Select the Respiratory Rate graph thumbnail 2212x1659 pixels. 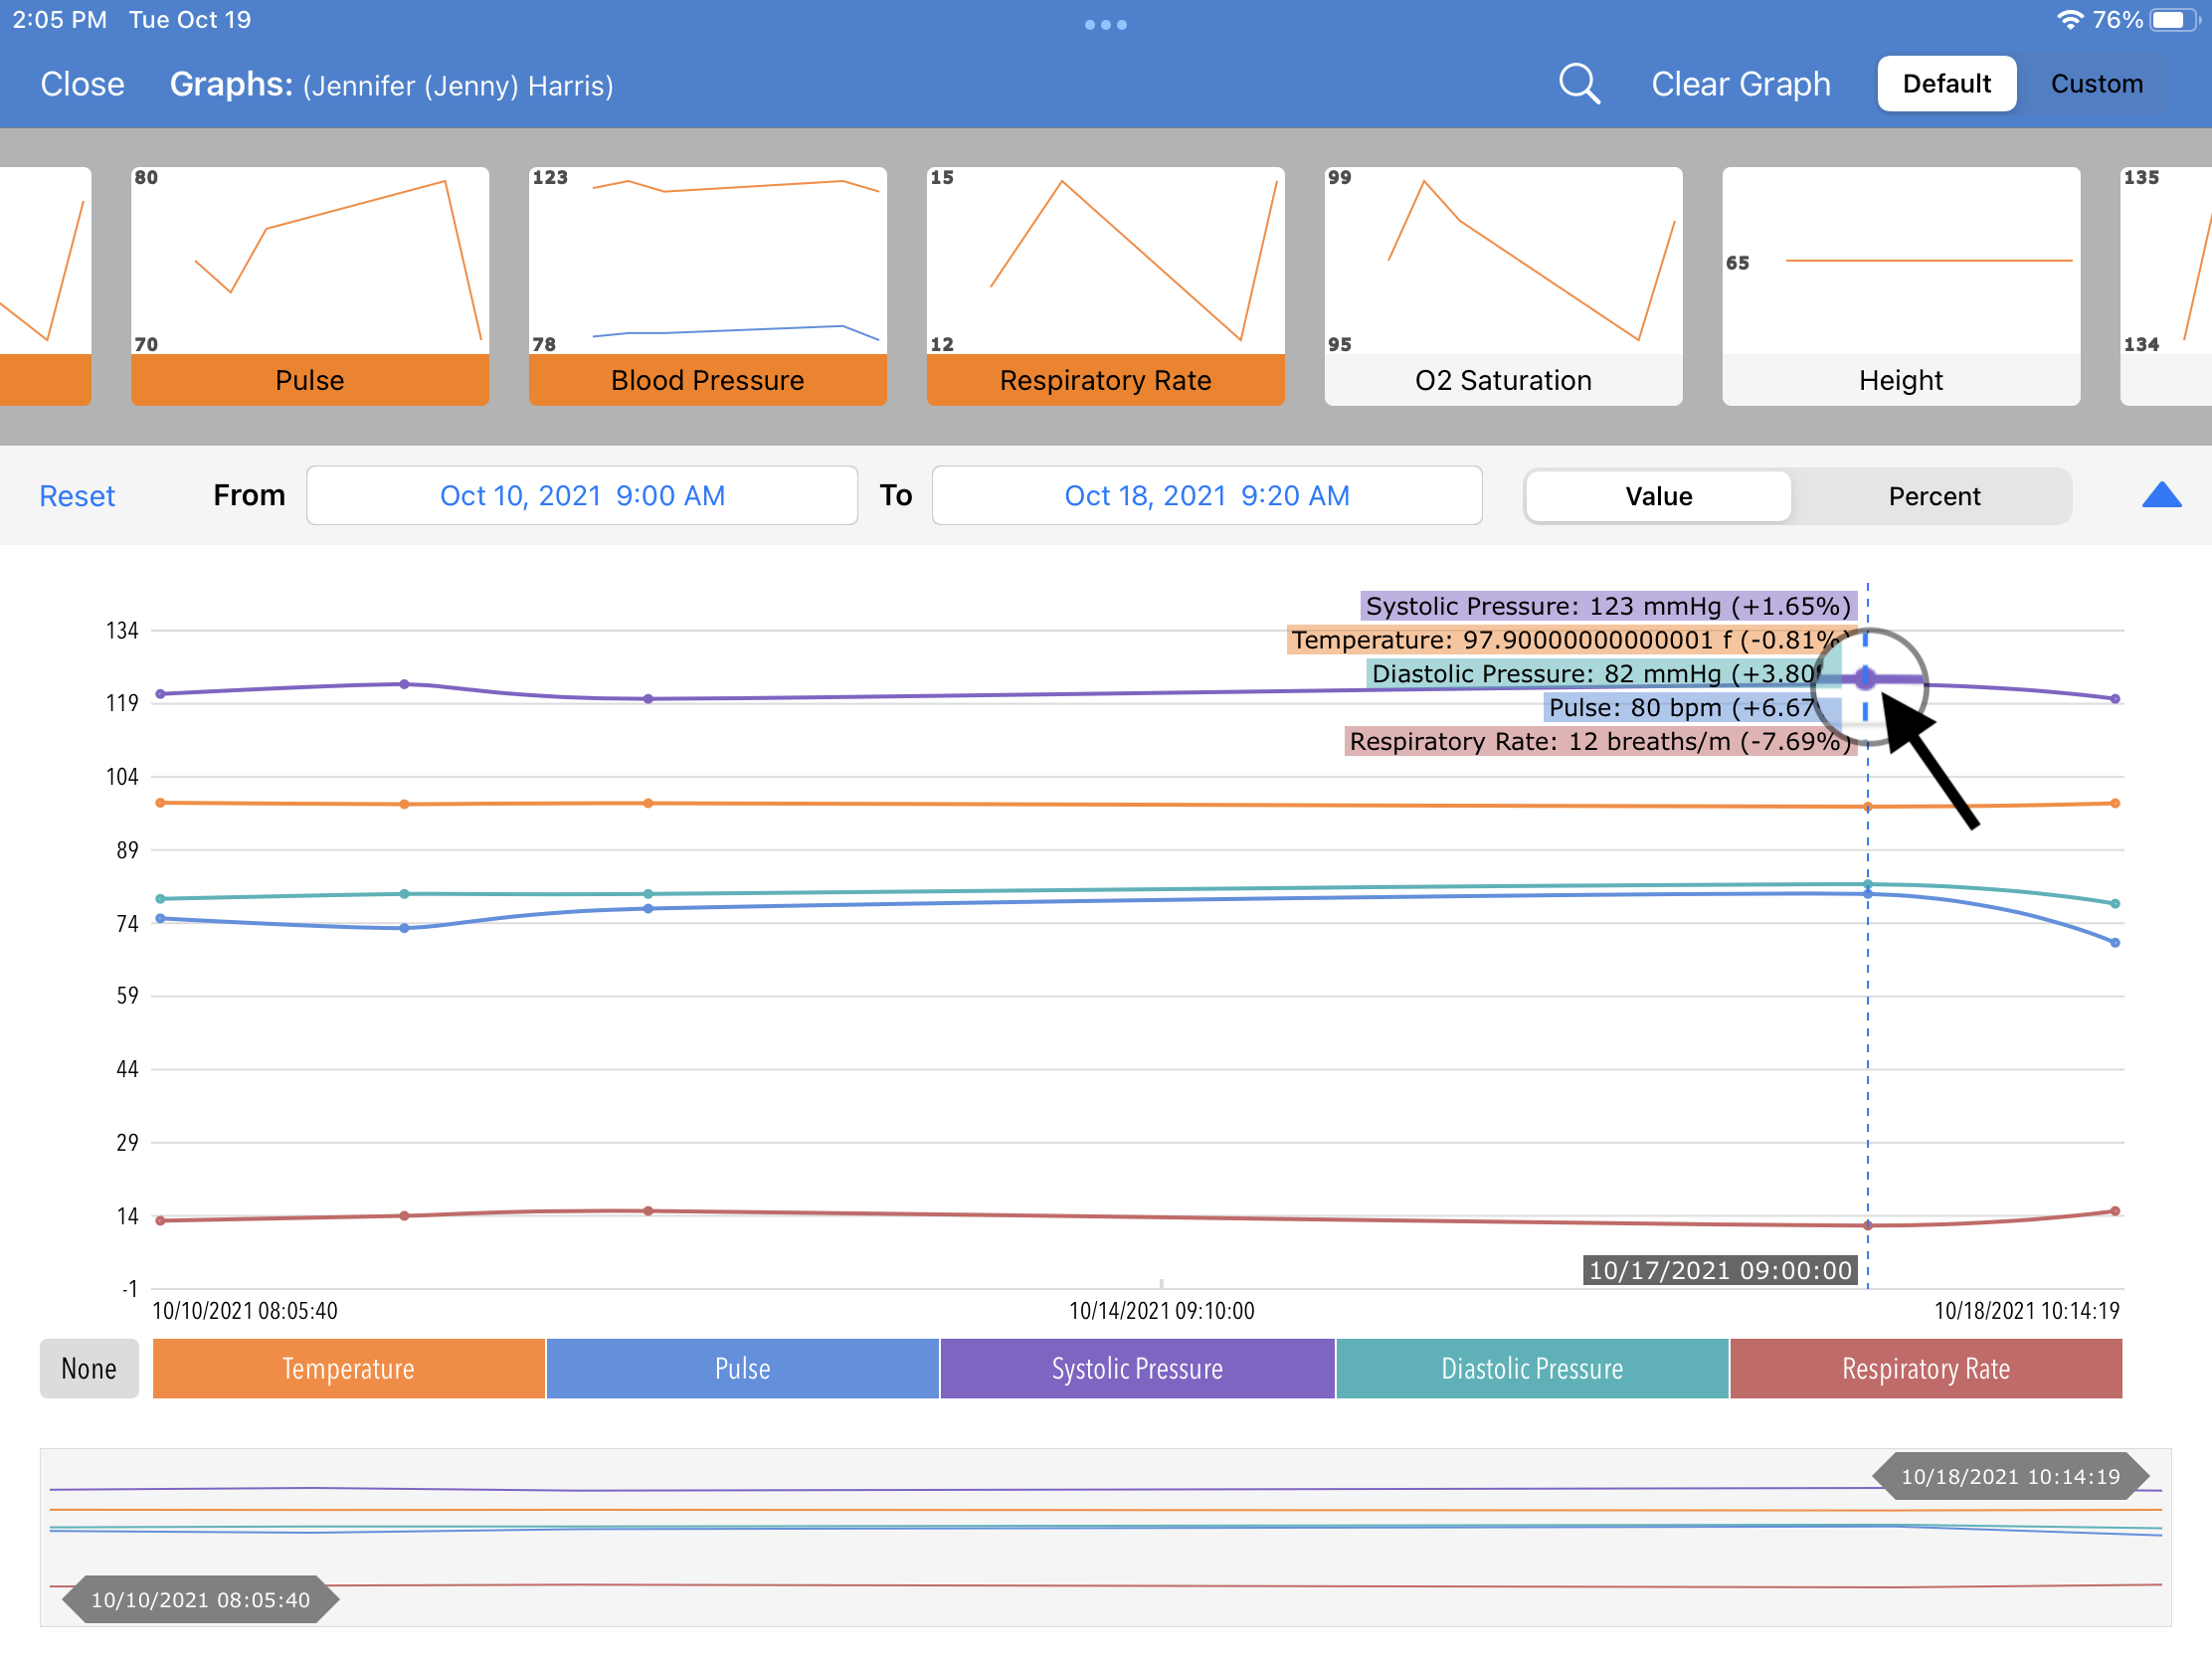pyautogui.click(x=1106, y=286)
